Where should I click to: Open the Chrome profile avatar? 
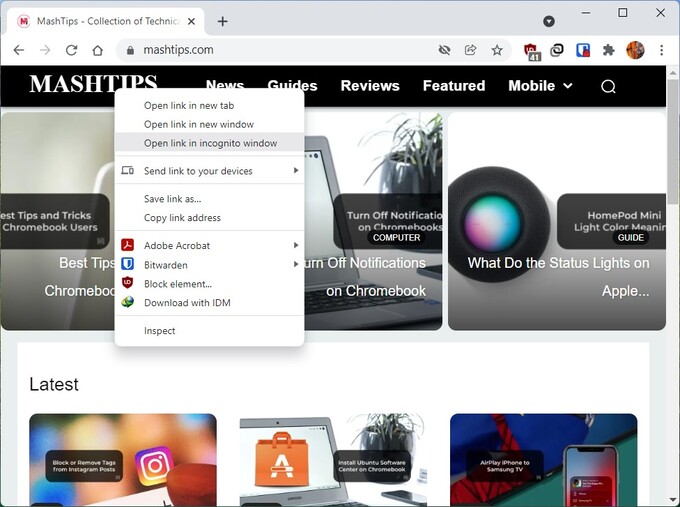click(x=635, y=50)
